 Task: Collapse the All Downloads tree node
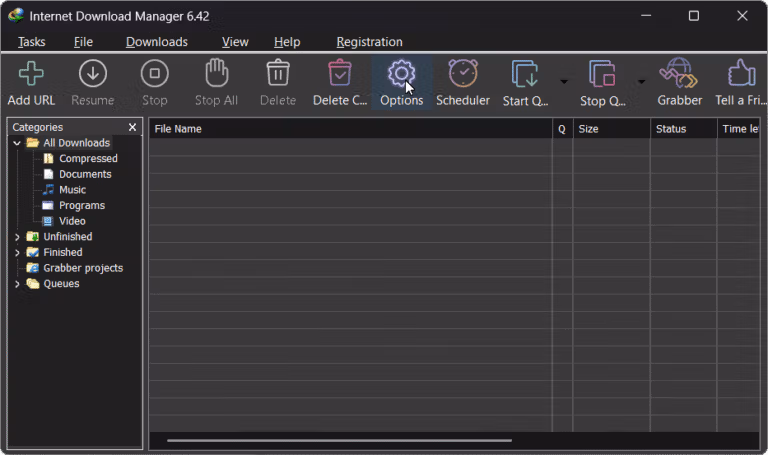[x=17, y=143]
